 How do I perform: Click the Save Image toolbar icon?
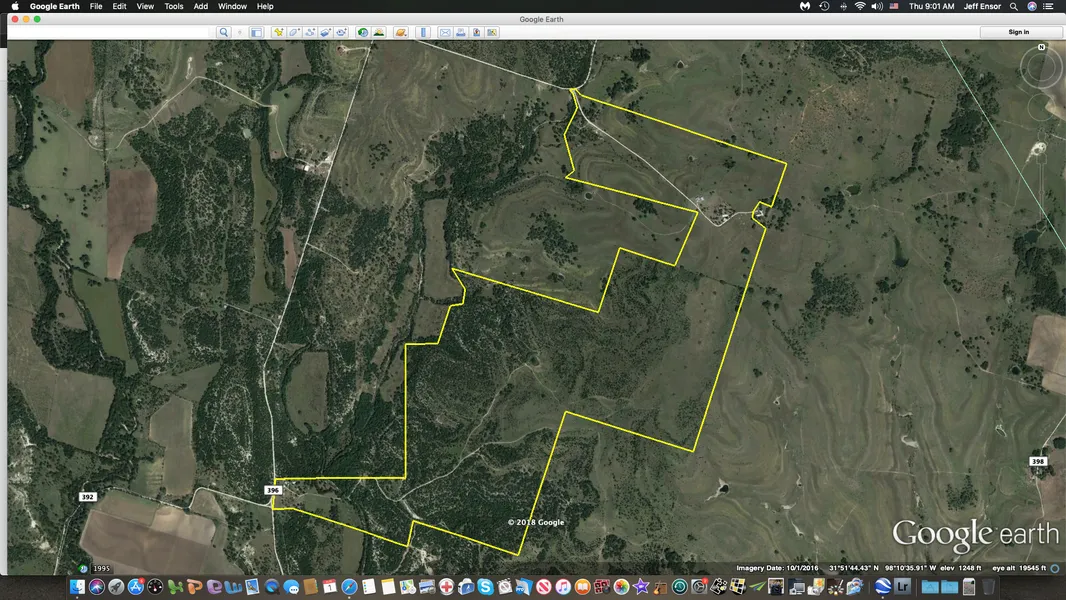[x=477, y=32]
